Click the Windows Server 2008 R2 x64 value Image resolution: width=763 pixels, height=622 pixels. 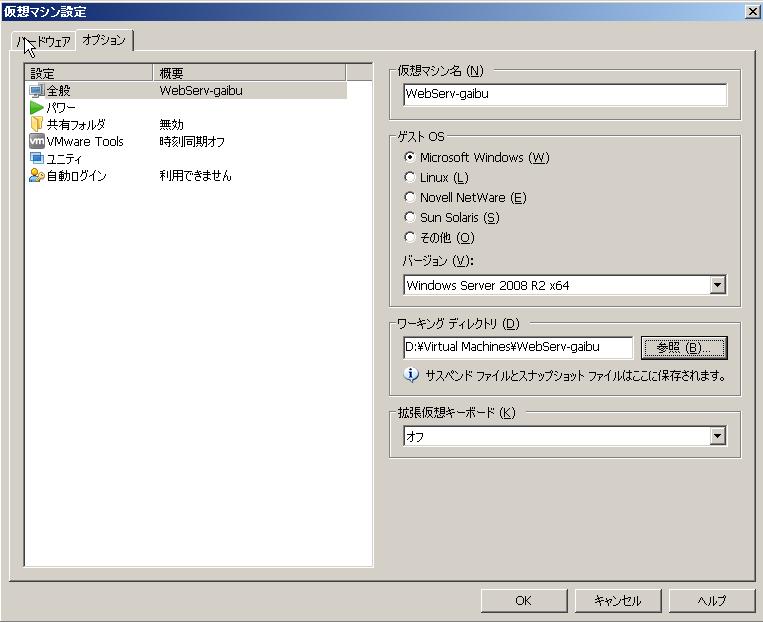(488, 285)
